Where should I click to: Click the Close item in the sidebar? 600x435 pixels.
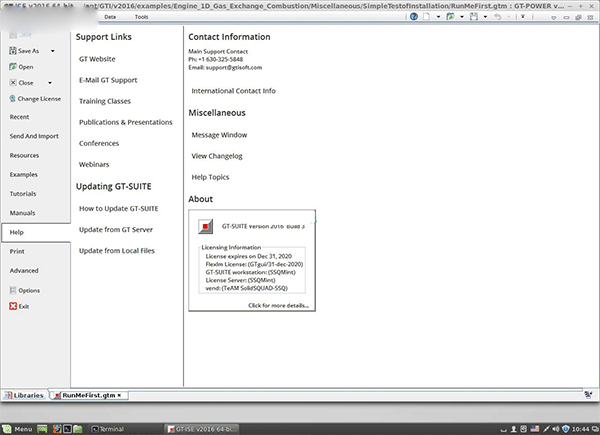[26, 83]
